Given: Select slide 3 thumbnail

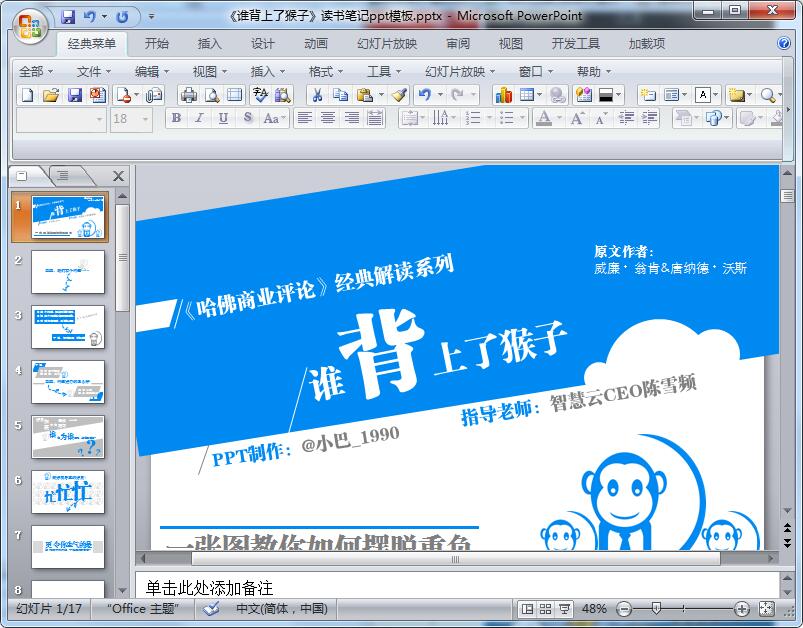Looking at the screenshot, I should pyautogui.click(x=68, y=327).
